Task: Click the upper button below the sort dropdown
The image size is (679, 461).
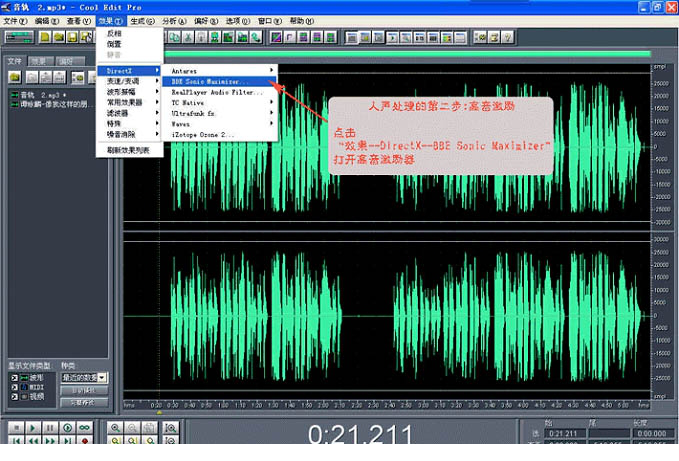Action: [84, 390]
